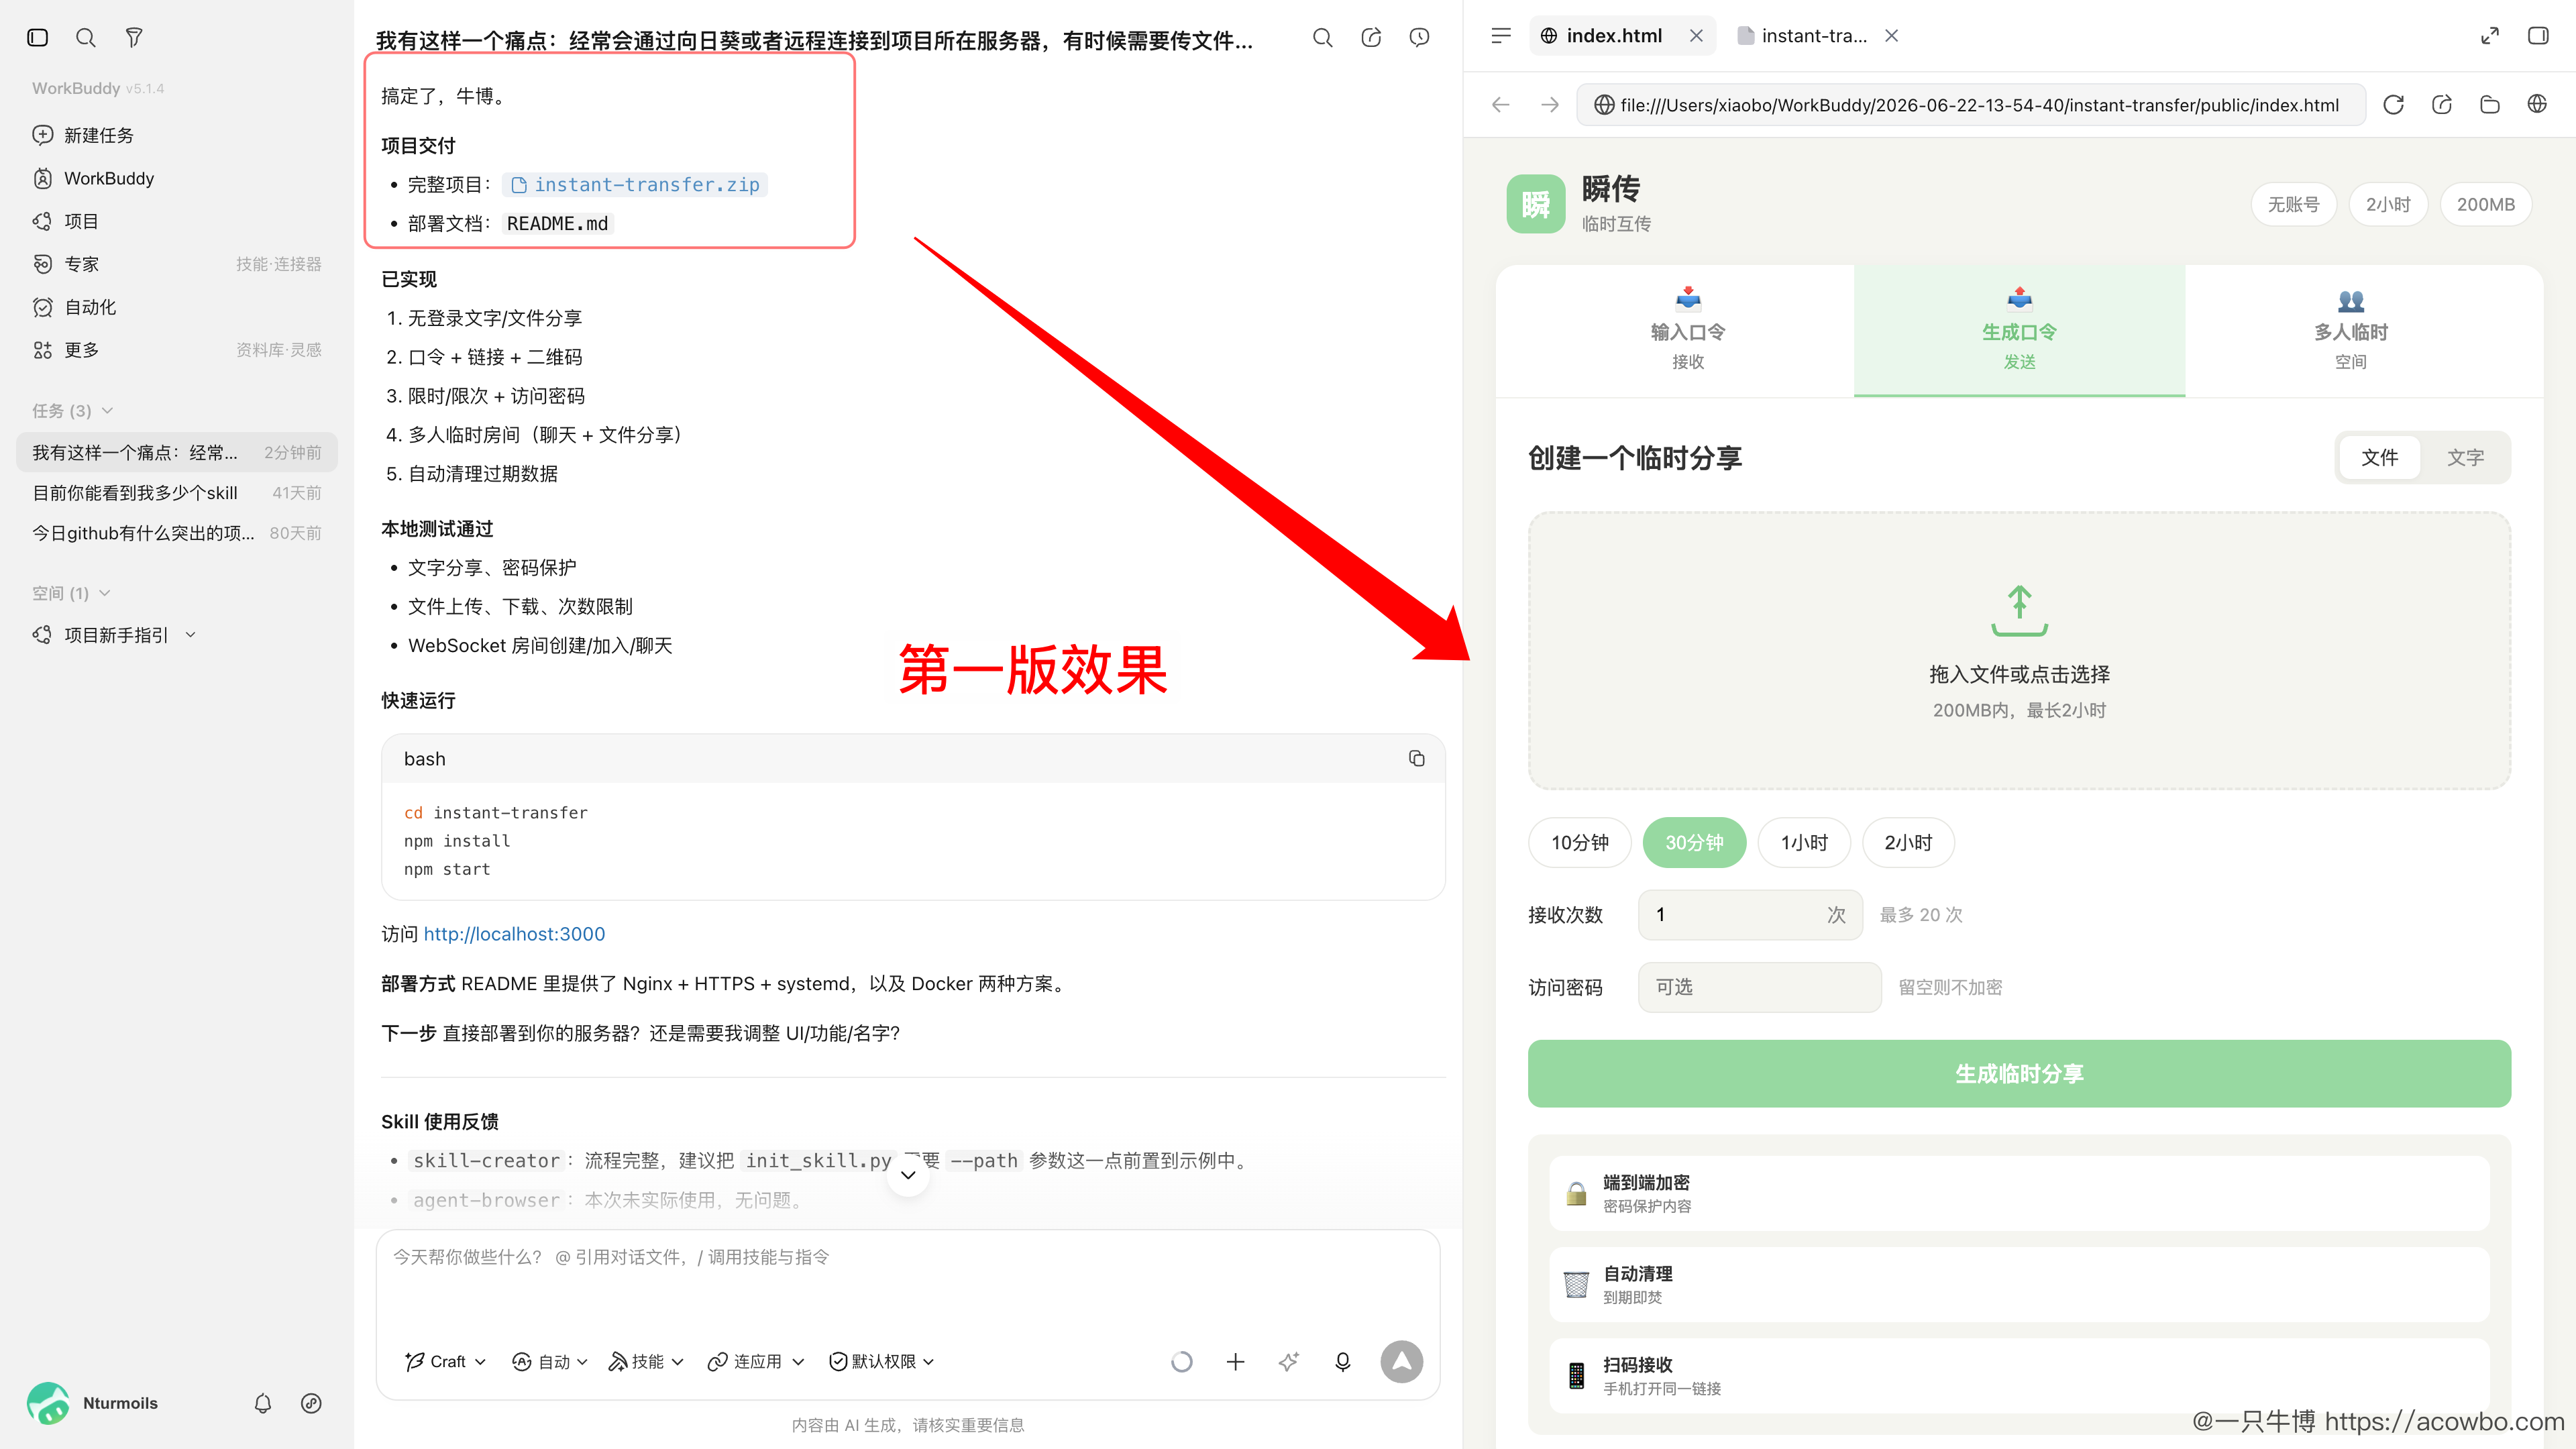Reload the preview page

(x=2394, y=105)
